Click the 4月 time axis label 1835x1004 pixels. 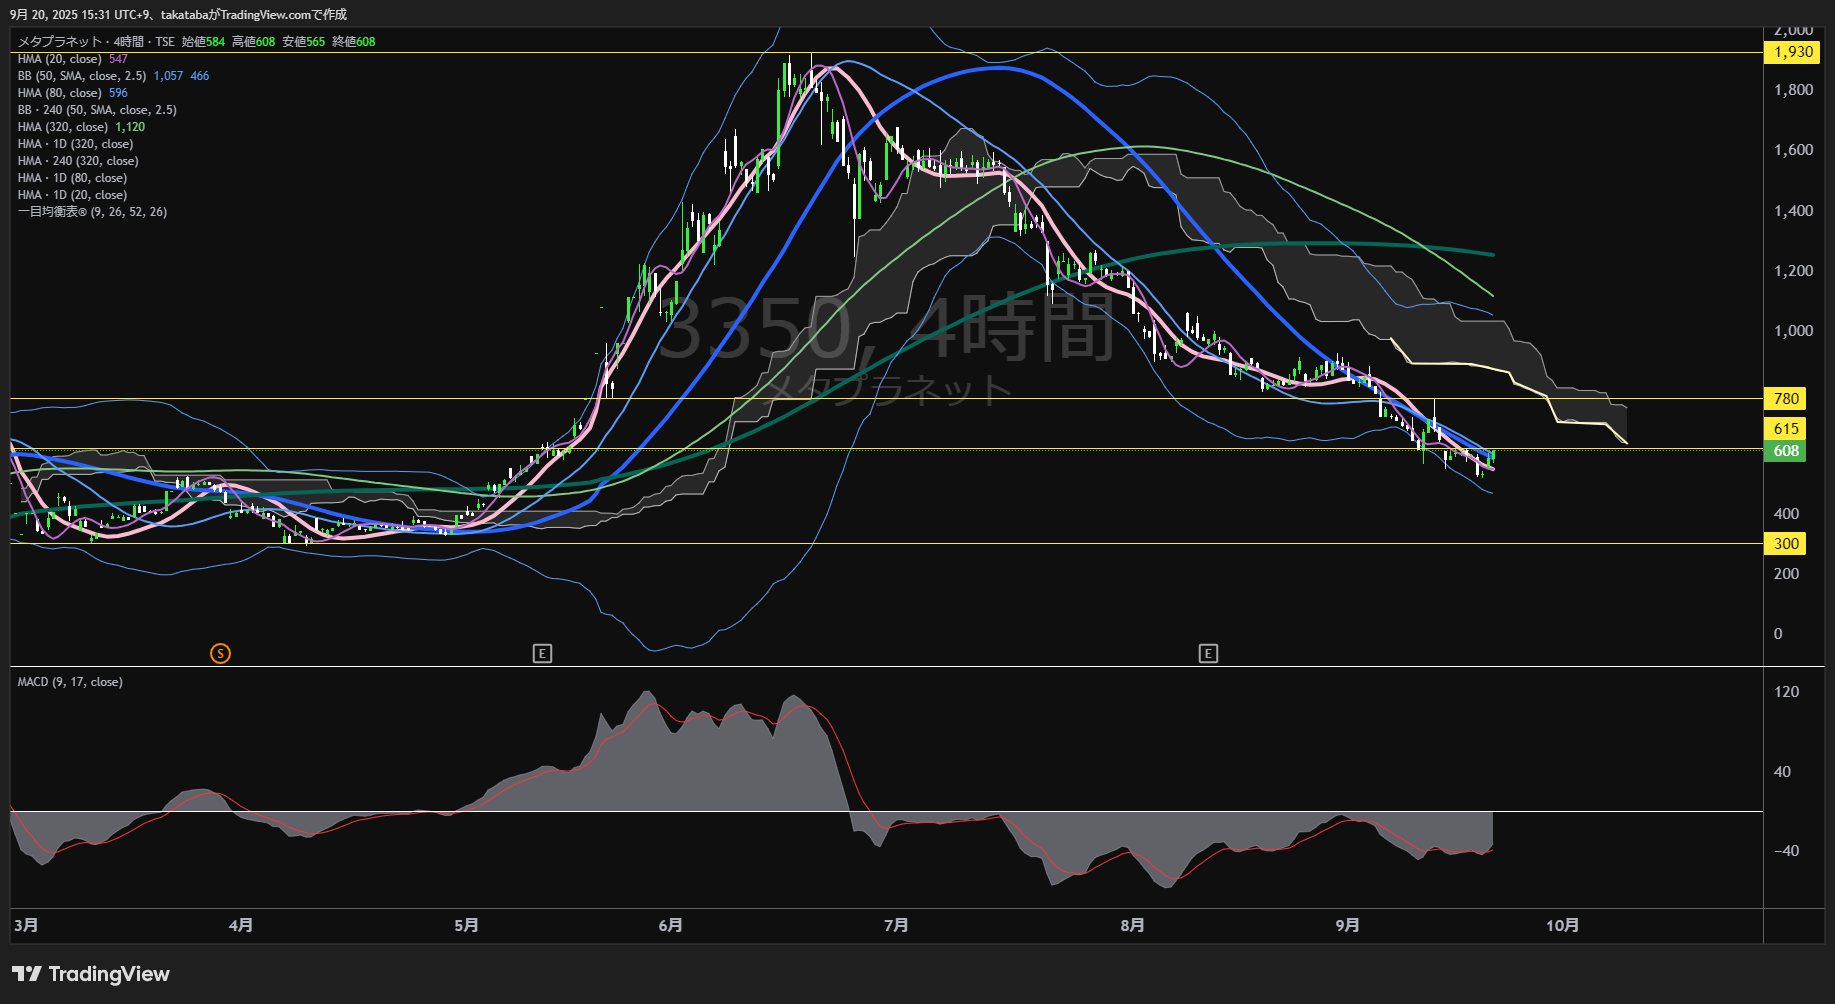point(241,926)
